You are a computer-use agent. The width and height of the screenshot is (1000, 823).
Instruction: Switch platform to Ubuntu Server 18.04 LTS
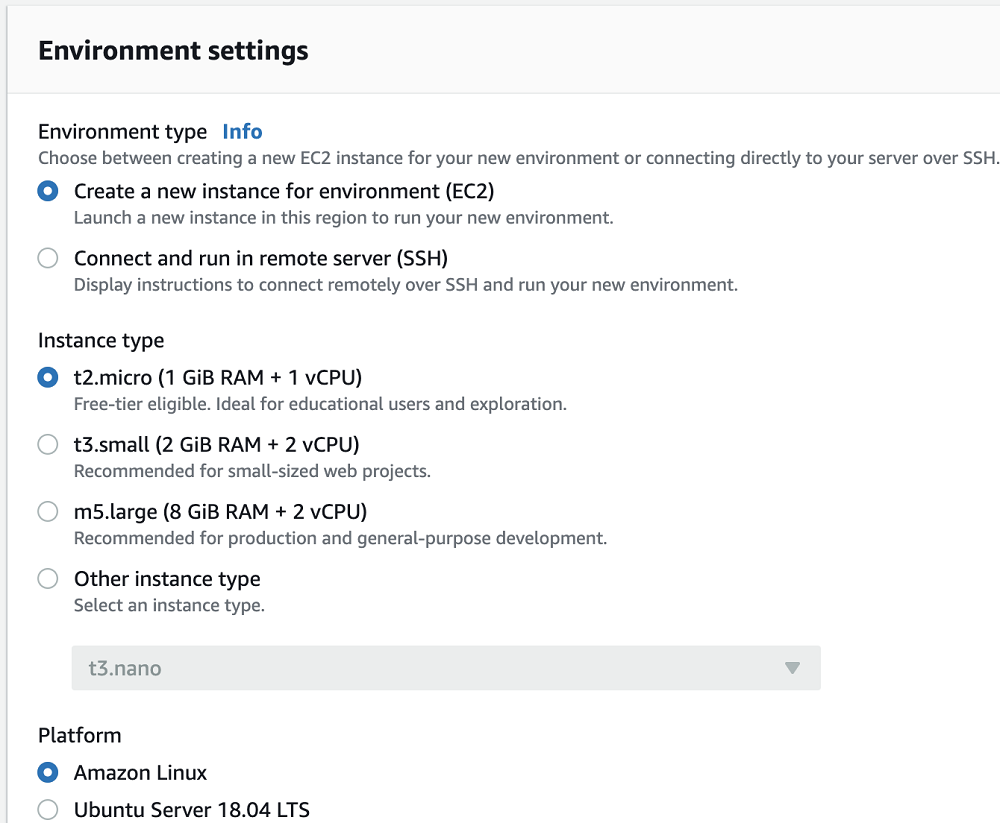(47, 810)
